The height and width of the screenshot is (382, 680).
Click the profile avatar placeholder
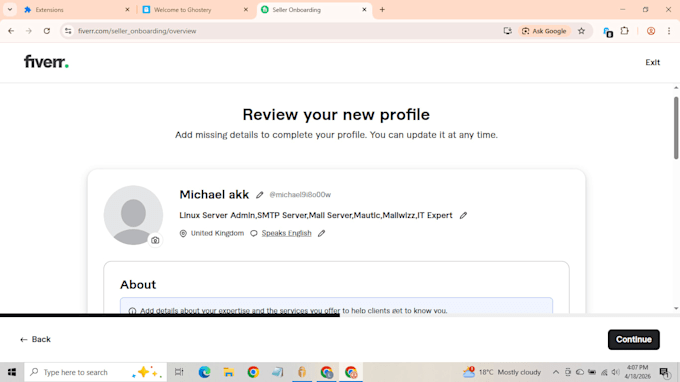(x=133, y=215)
